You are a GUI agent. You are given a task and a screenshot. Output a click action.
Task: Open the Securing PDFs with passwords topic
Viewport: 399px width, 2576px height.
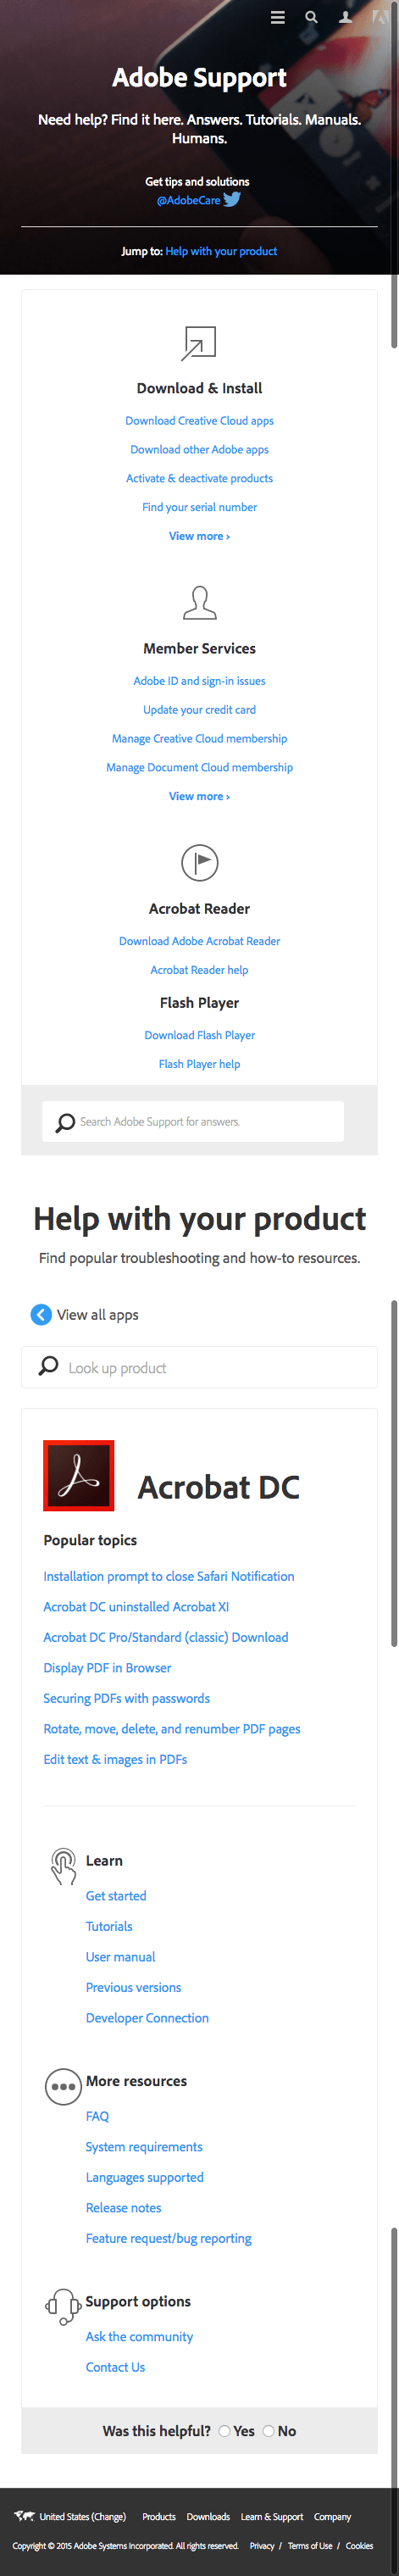(x=126, y=1698)
